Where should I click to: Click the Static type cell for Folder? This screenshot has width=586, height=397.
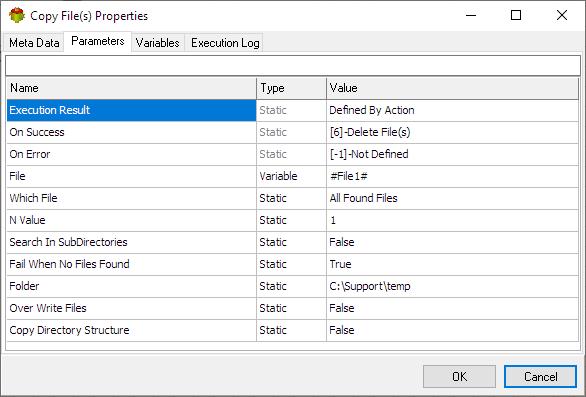(292, 286)
